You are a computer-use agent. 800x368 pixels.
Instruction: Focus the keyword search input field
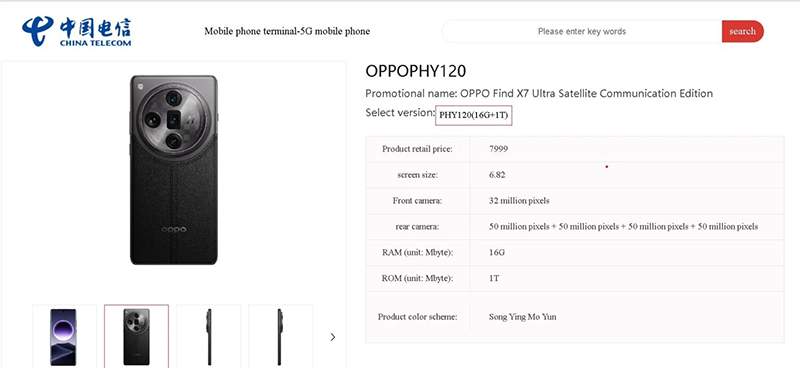pyautogui.click(x=582, y=31)
